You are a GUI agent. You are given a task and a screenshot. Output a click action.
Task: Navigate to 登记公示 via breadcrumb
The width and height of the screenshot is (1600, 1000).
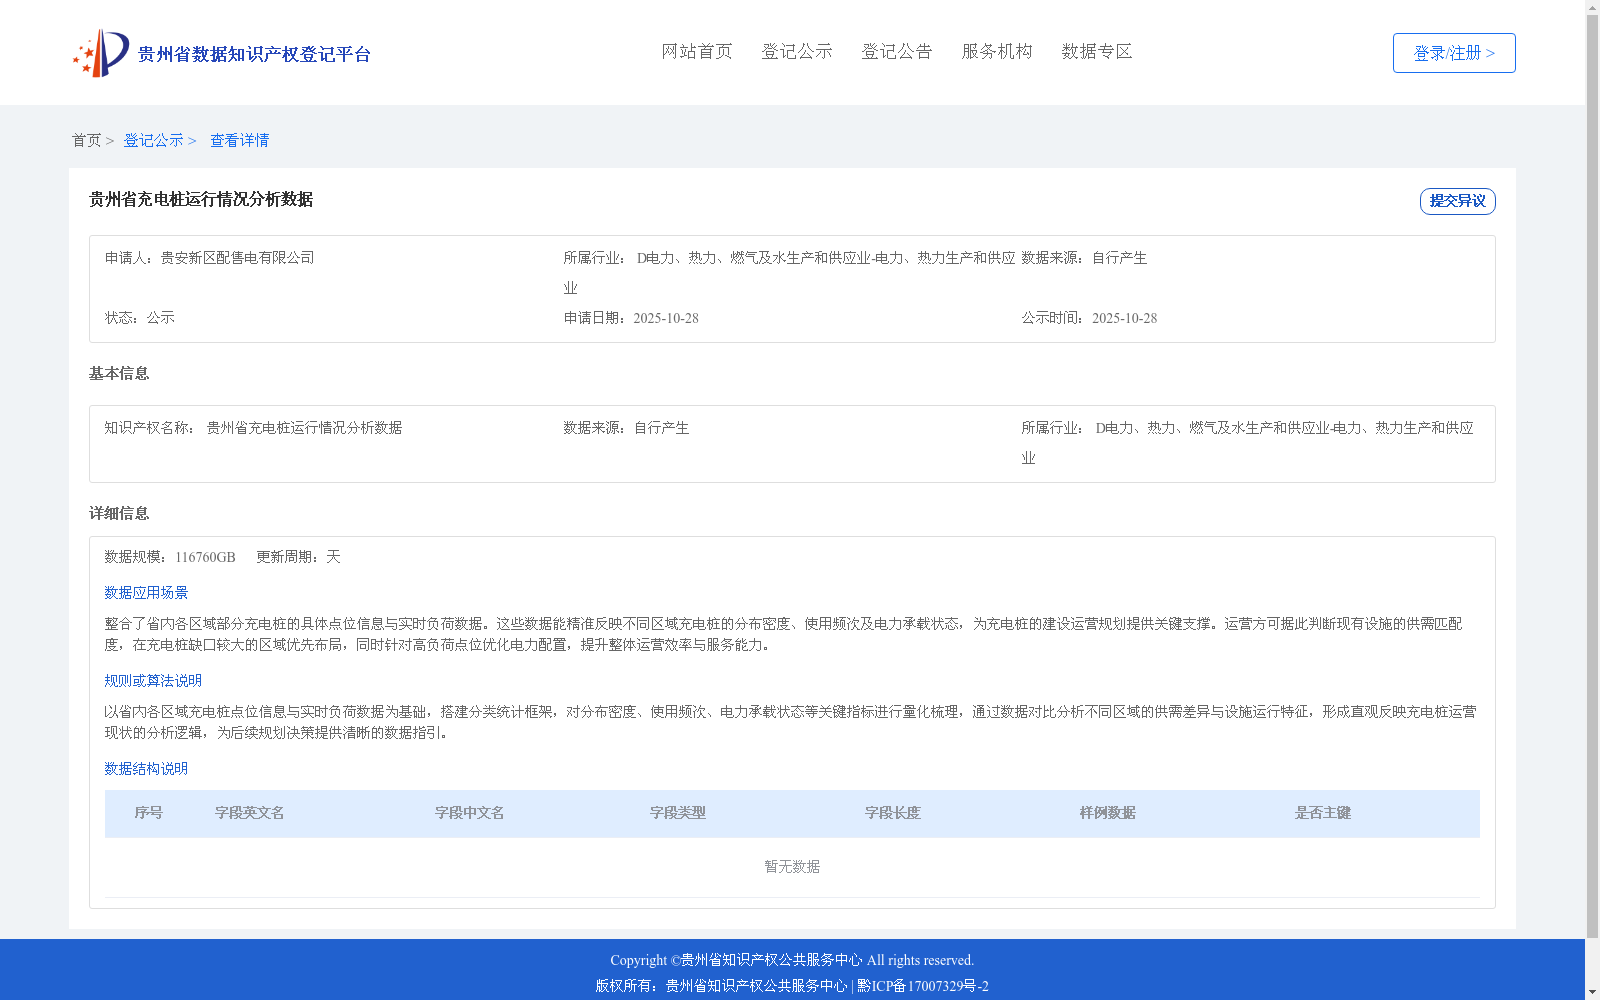pyautogui.click(x=152, y=140)
